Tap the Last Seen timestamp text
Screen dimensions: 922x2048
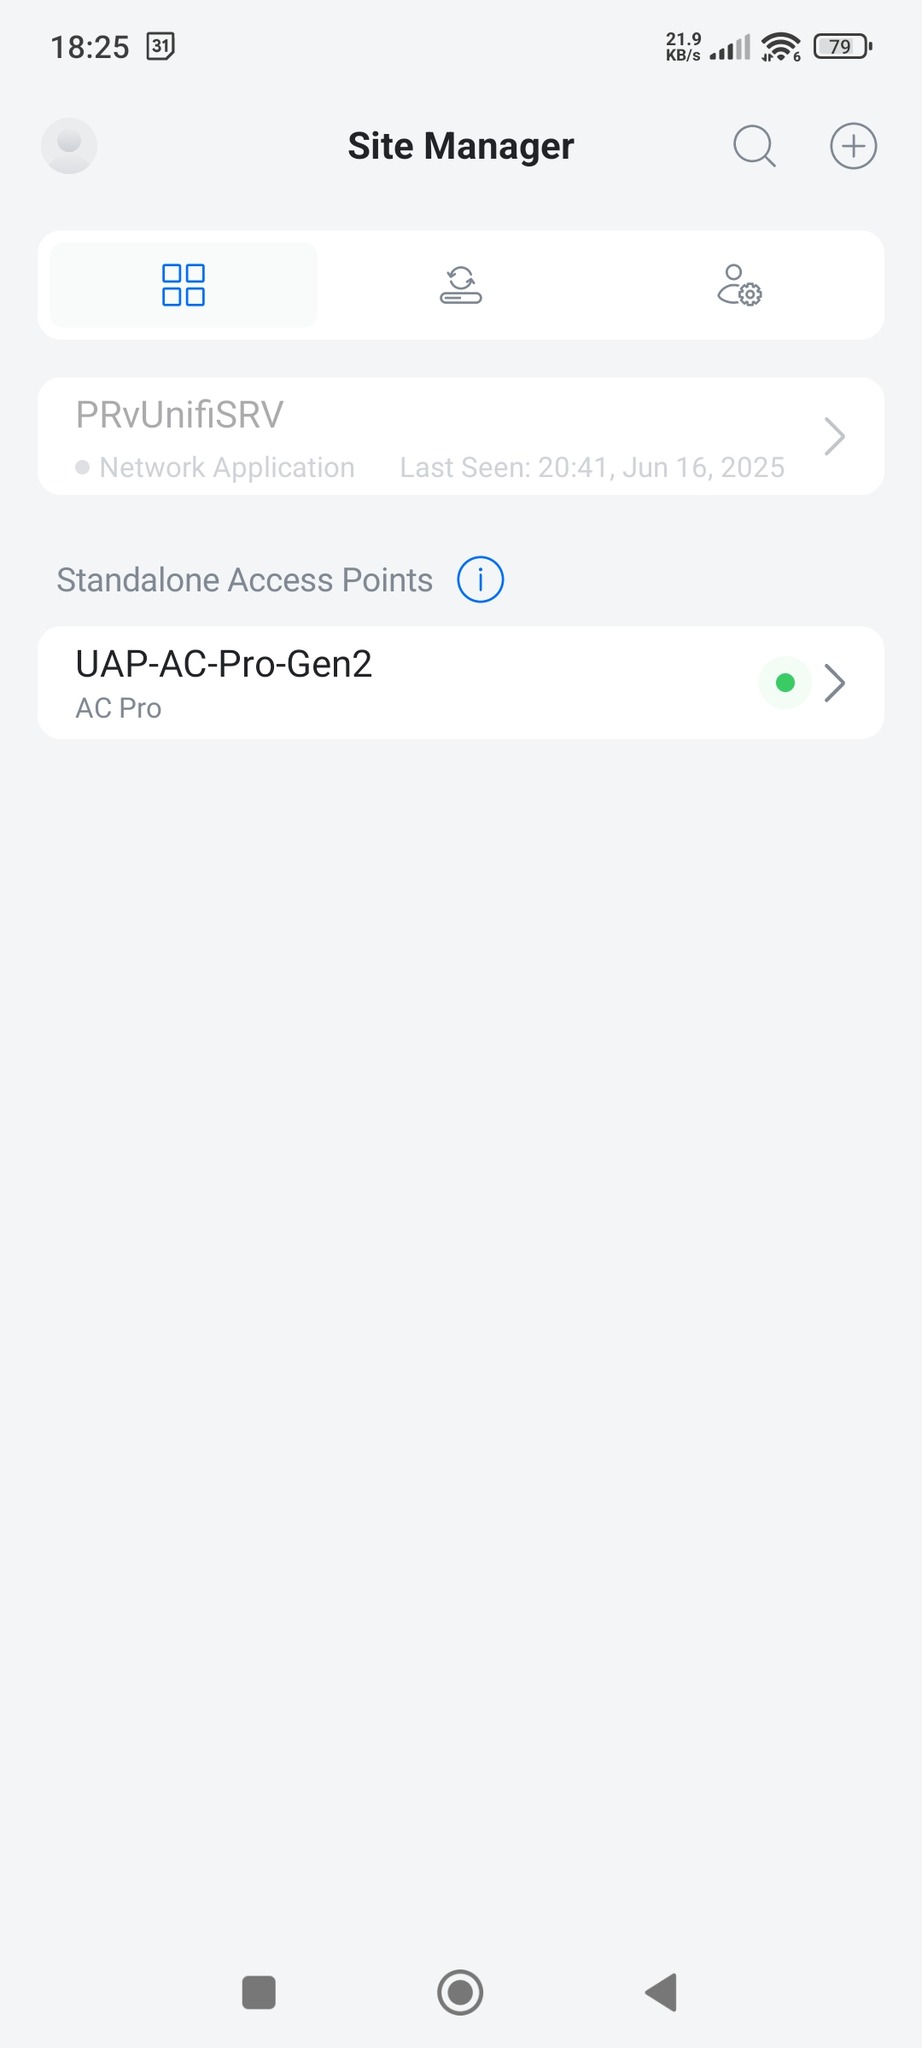coord(592,467)
